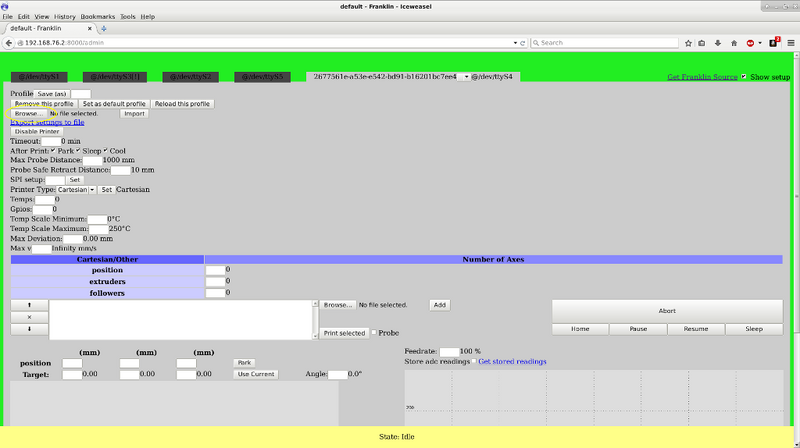
Task: Switch to the @/dev/ttyS1 printer tab
Action: (39, 77)
